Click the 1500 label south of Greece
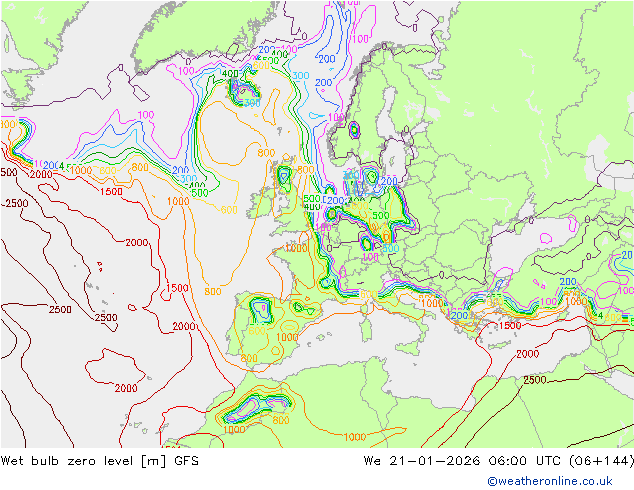Image resolution: width=634 pixels, height=490 pixels. coord(509,325)
